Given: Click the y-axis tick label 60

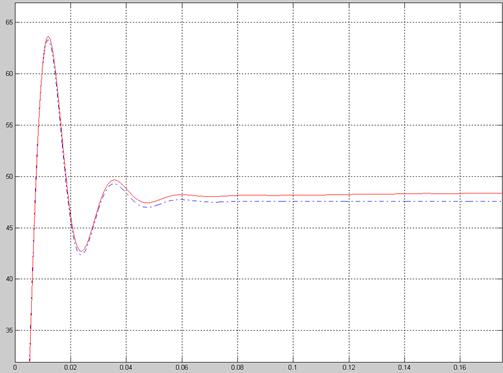Looking at the screenshot, I should [x=9, y=74].
